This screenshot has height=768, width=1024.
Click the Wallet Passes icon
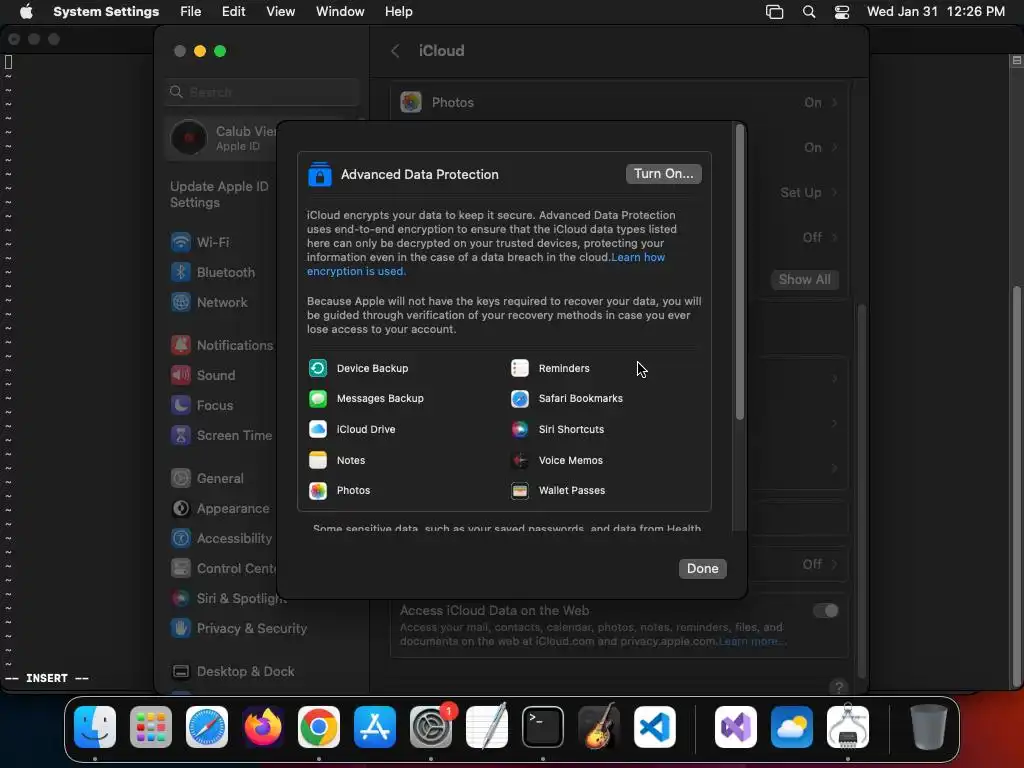pos(520,490)
